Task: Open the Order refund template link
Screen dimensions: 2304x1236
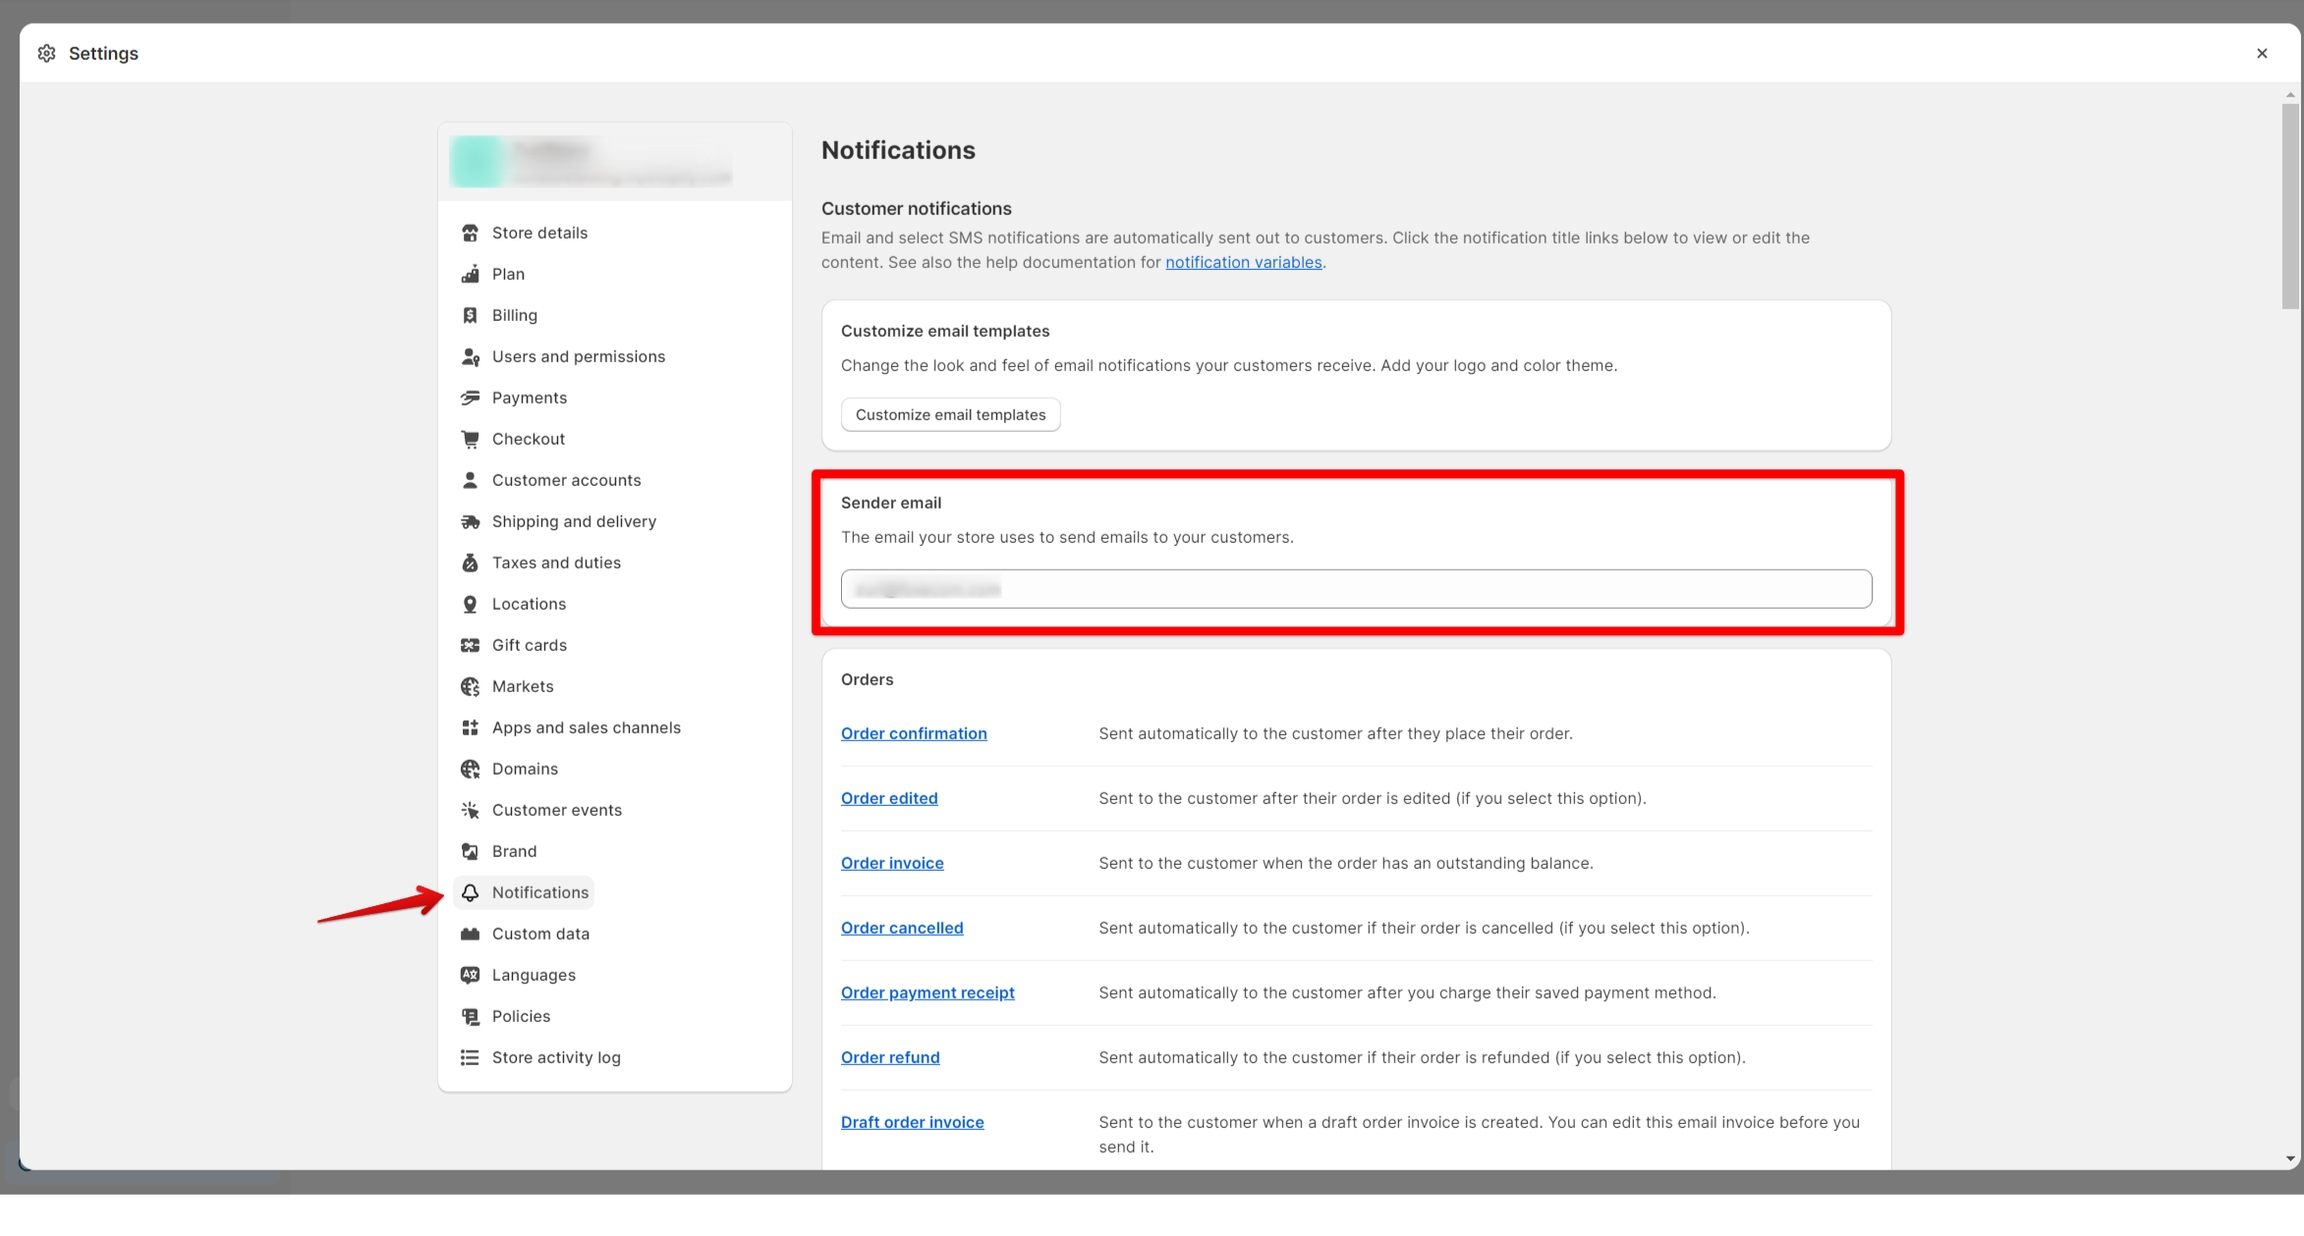Action: [890, 1058]
